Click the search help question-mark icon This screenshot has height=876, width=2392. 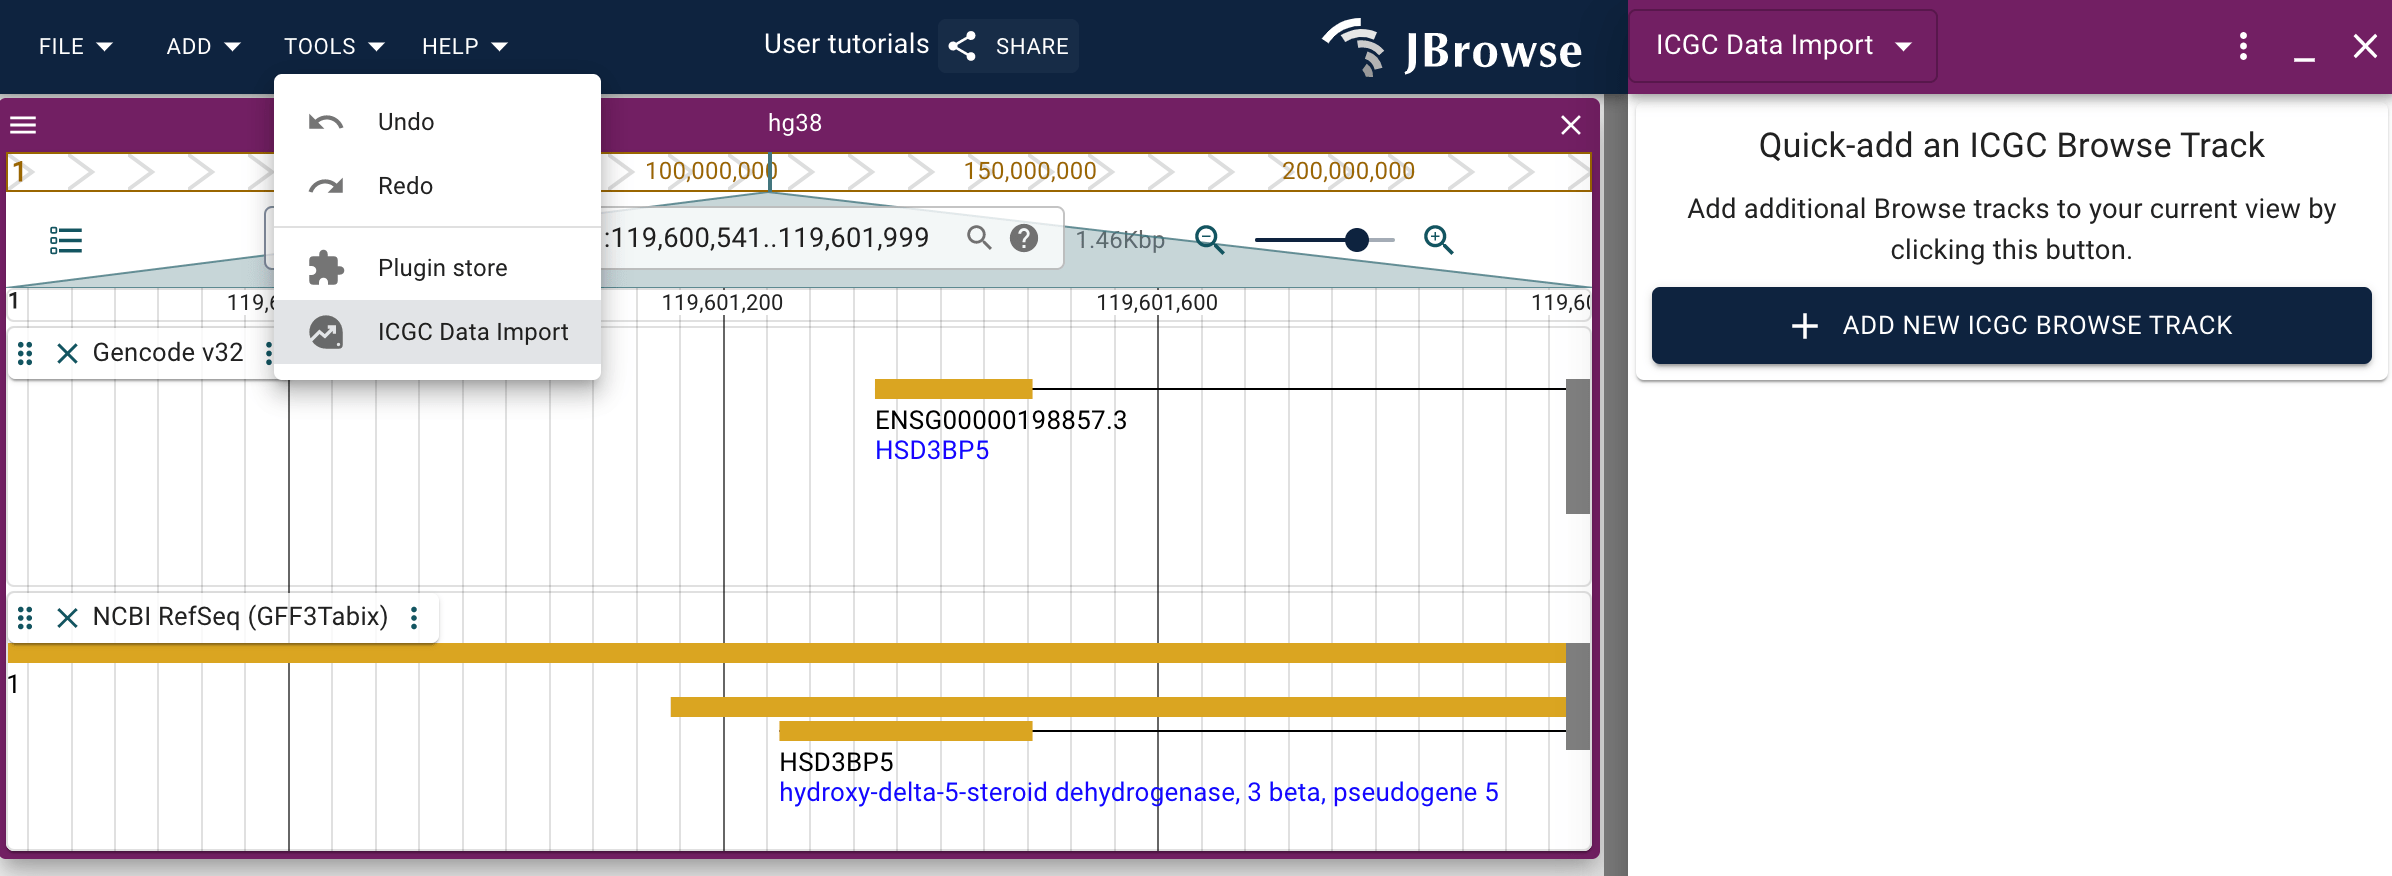(1024, 238)
